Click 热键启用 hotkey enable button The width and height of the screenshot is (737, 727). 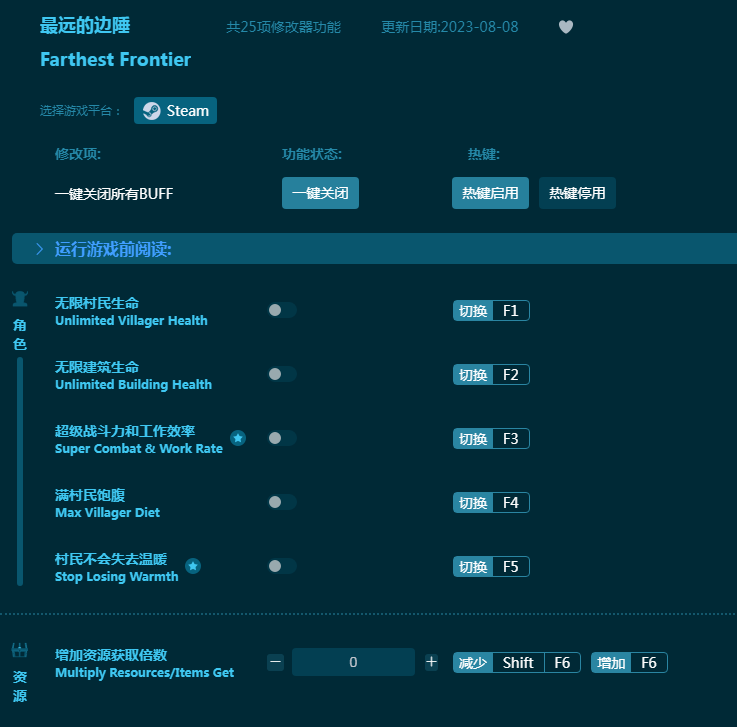pos(490,193)
